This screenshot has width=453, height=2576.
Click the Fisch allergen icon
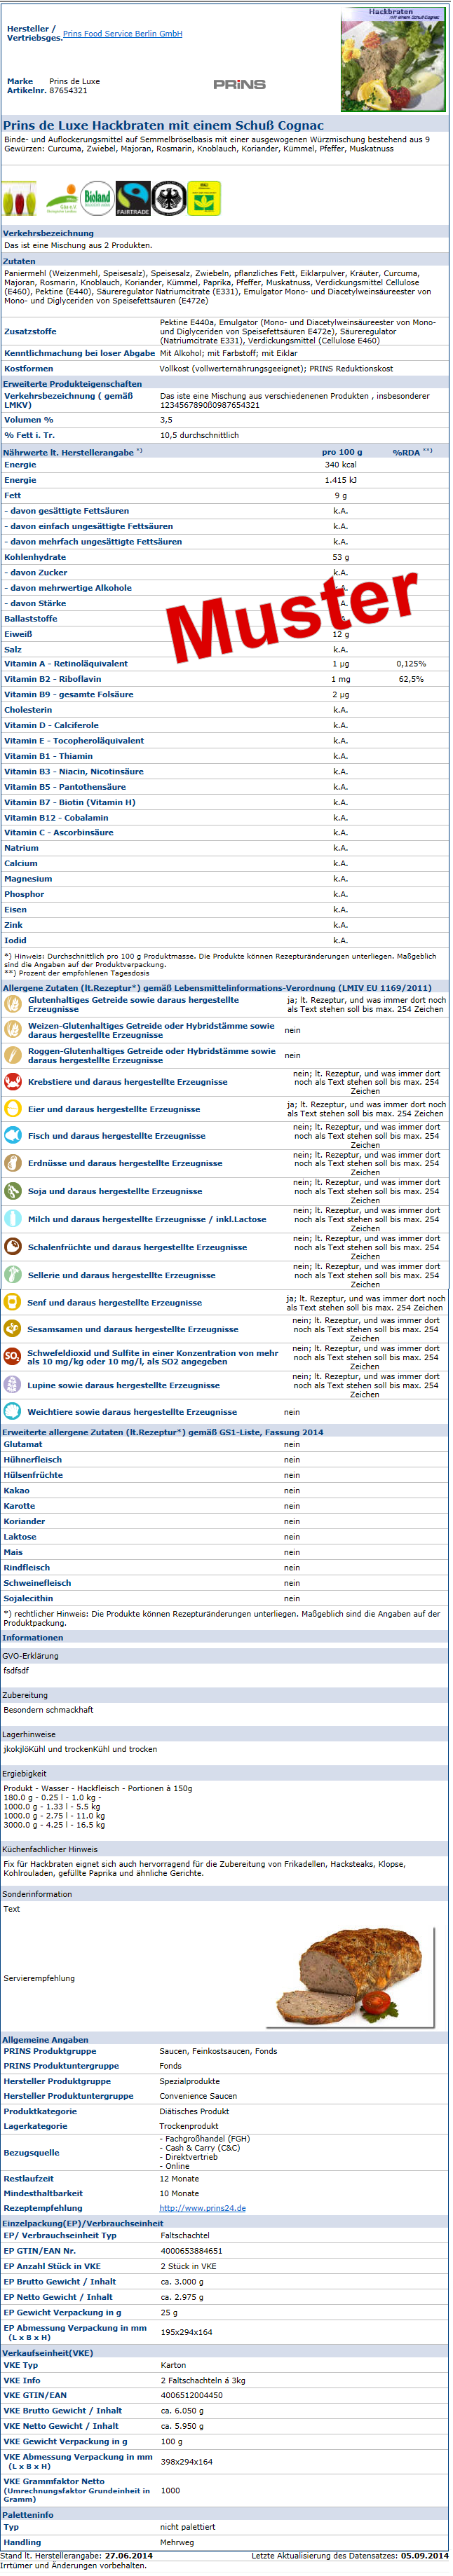point(13,1135)
